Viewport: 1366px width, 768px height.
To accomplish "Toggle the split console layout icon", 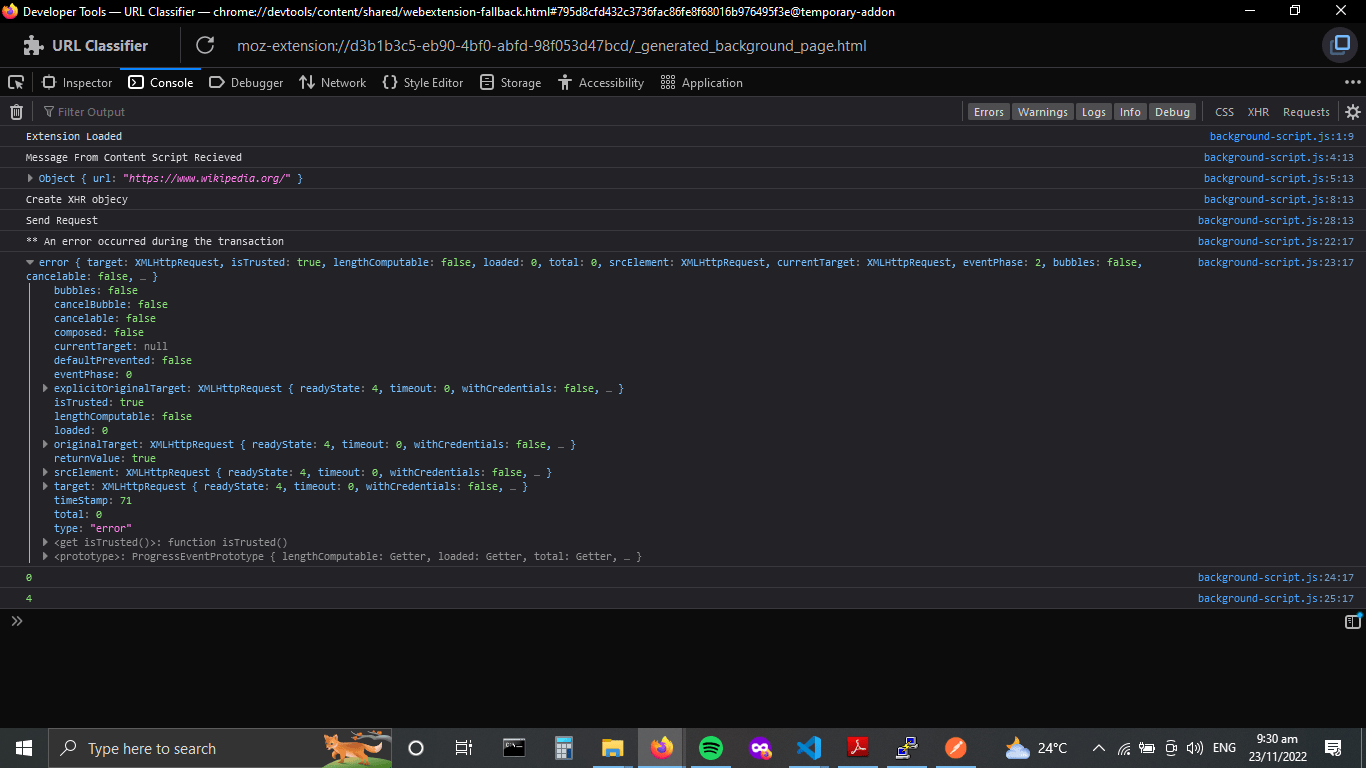I will click(1351, 621).
